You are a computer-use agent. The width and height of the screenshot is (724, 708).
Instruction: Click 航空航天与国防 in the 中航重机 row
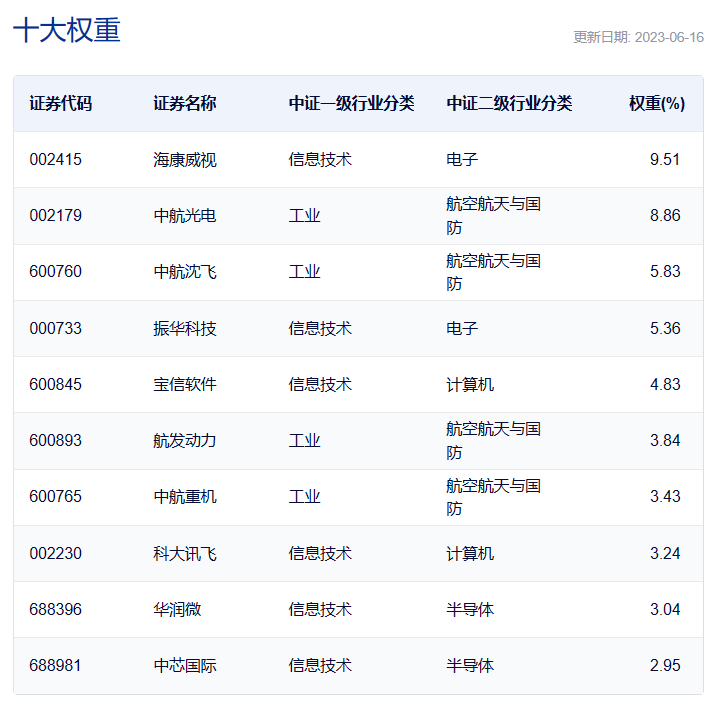click(x=494, y=497)
